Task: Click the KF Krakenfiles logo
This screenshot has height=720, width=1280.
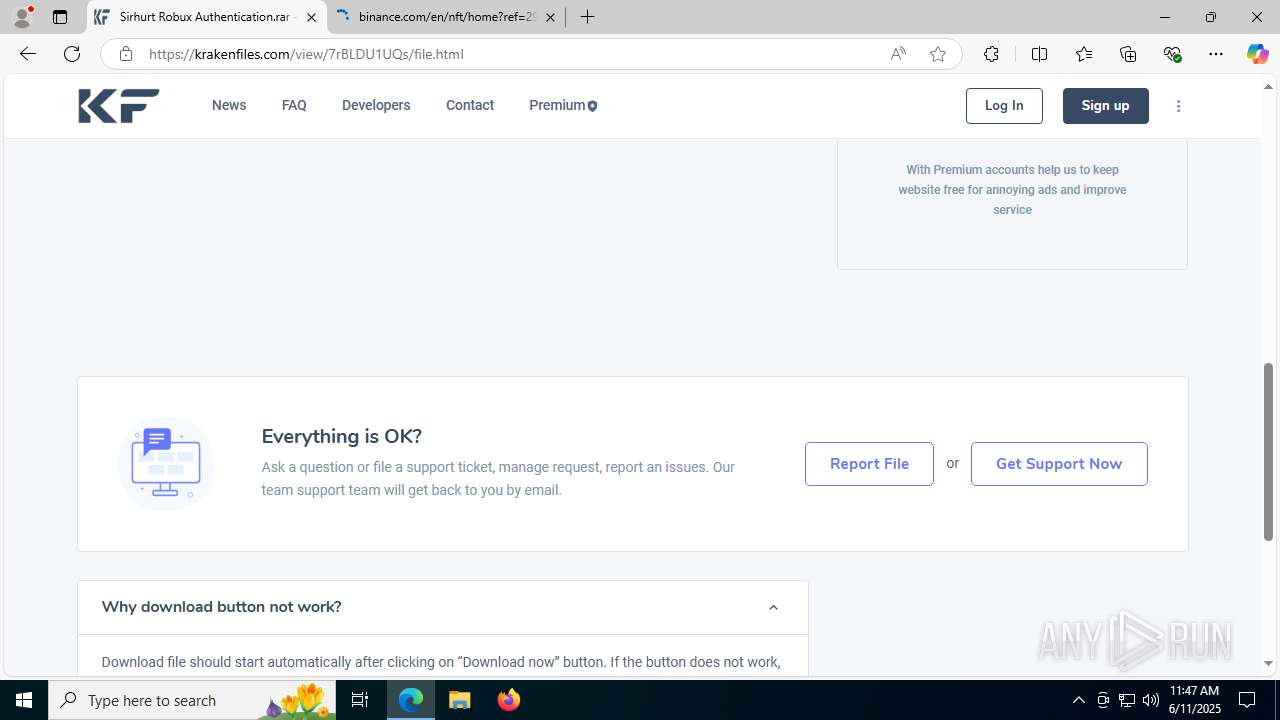Action: point(119,106)
